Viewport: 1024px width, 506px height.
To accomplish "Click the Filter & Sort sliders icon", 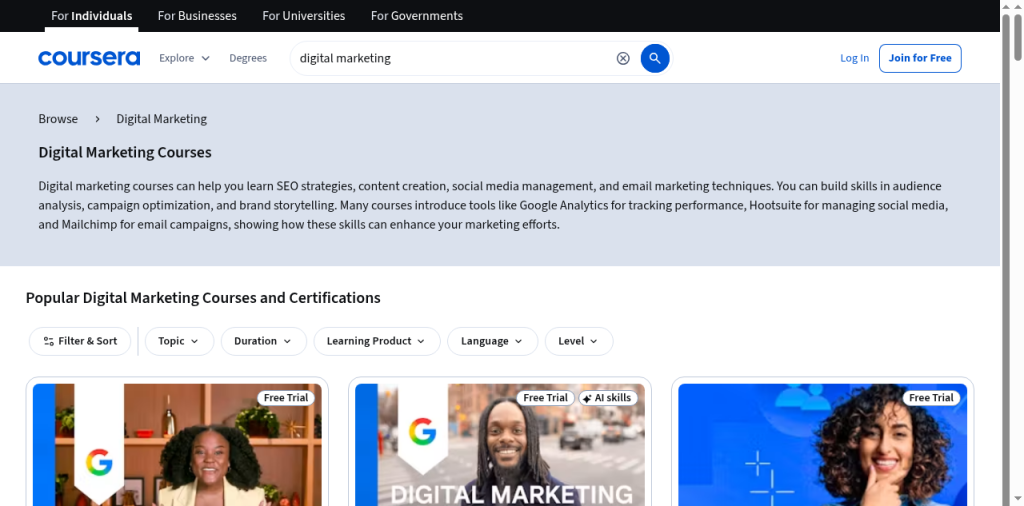I will pos(48,341).
